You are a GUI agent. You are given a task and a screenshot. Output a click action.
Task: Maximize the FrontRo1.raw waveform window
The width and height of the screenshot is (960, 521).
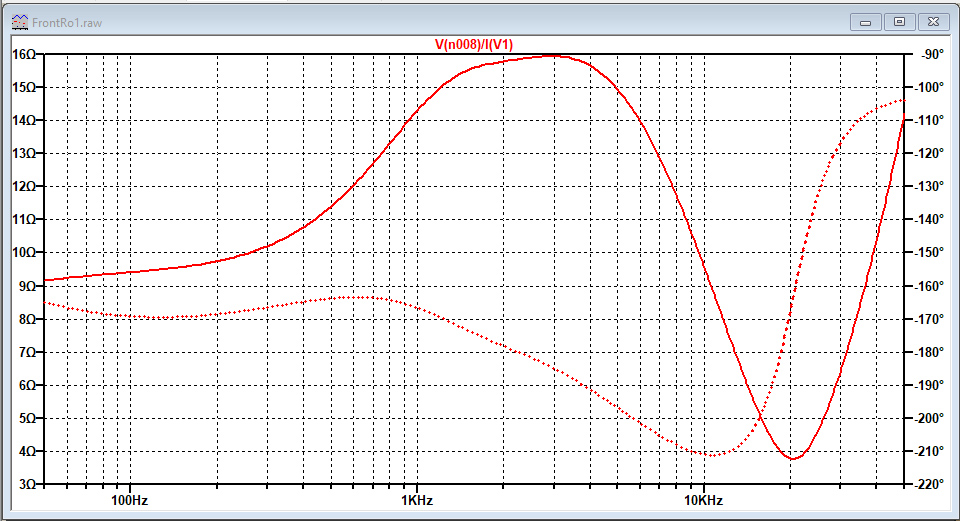(899, 22)
